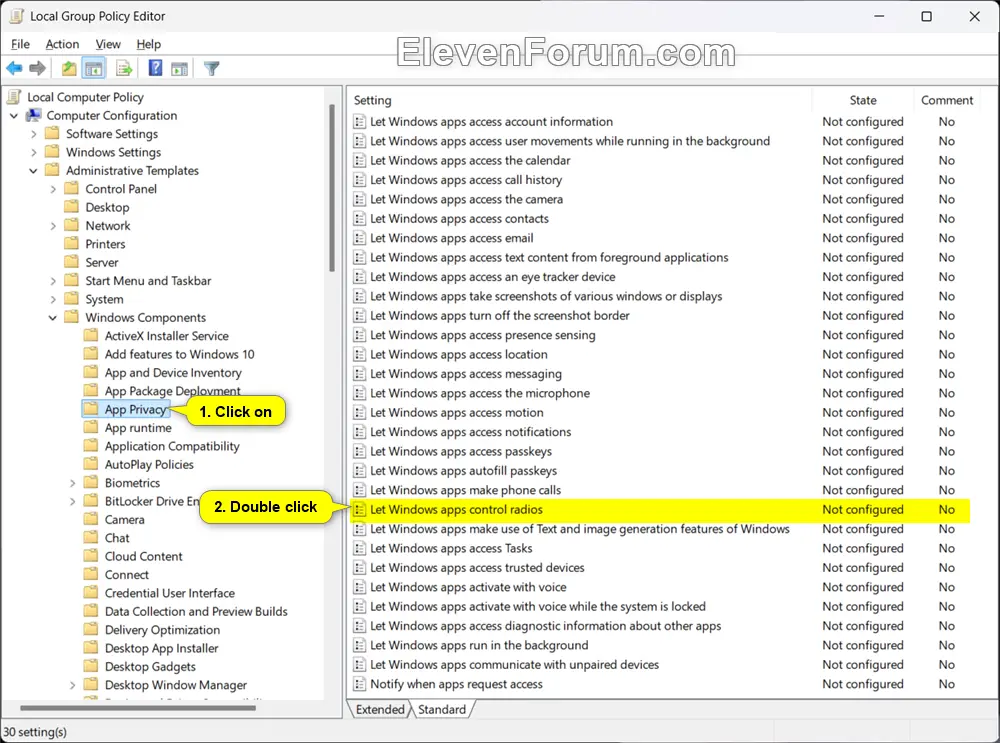This screenshot has width=1000, height=743.
Task: Click policy icon beside 'access the microphone'
Action: (360, 393)
